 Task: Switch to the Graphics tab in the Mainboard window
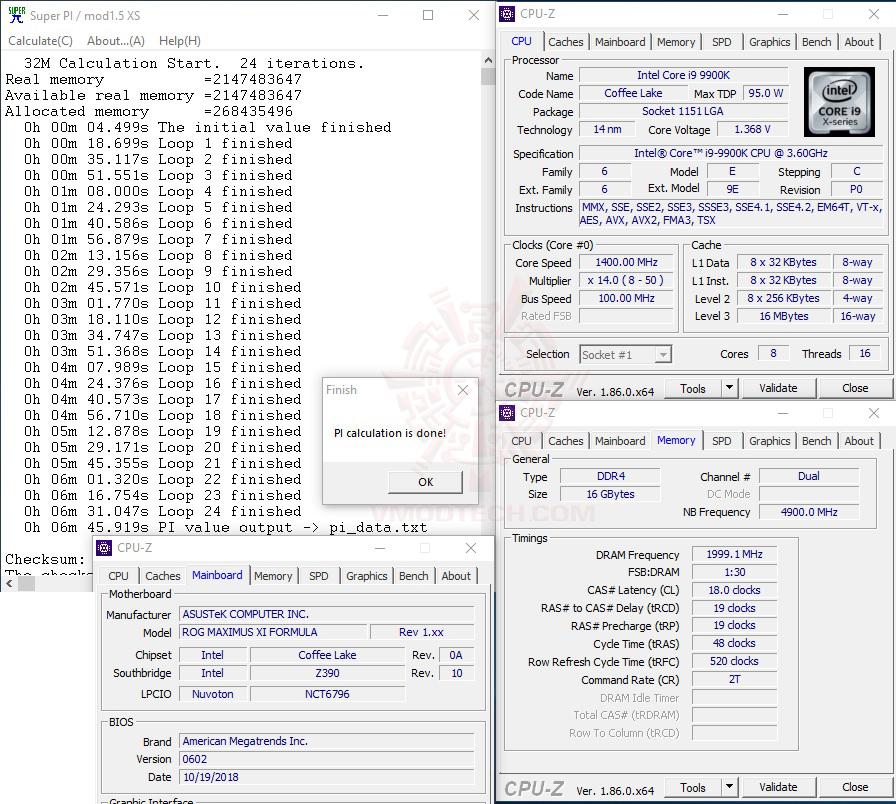tap(366, 576)
